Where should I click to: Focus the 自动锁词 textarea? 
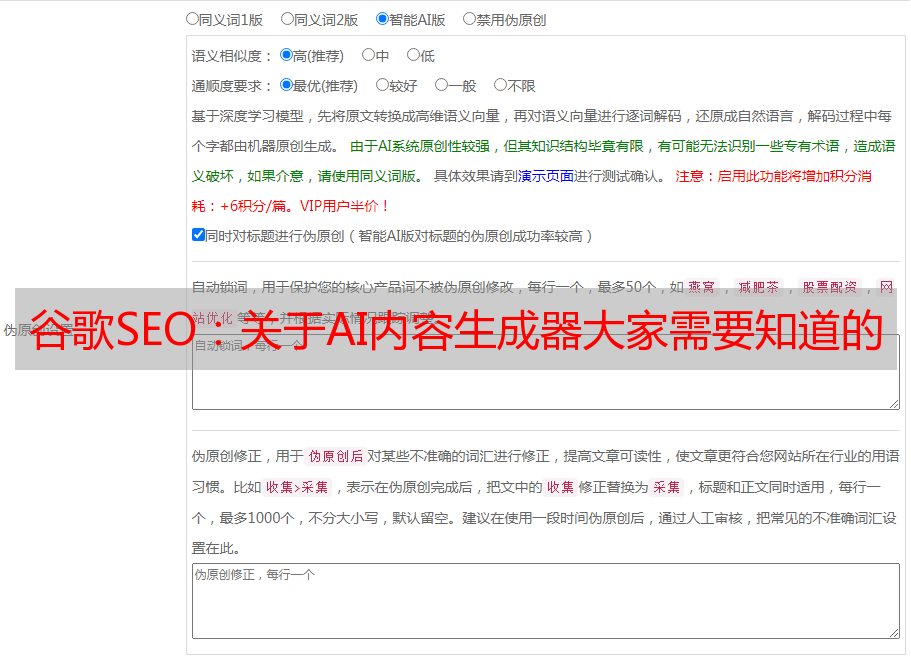click(x=546, y=372)
